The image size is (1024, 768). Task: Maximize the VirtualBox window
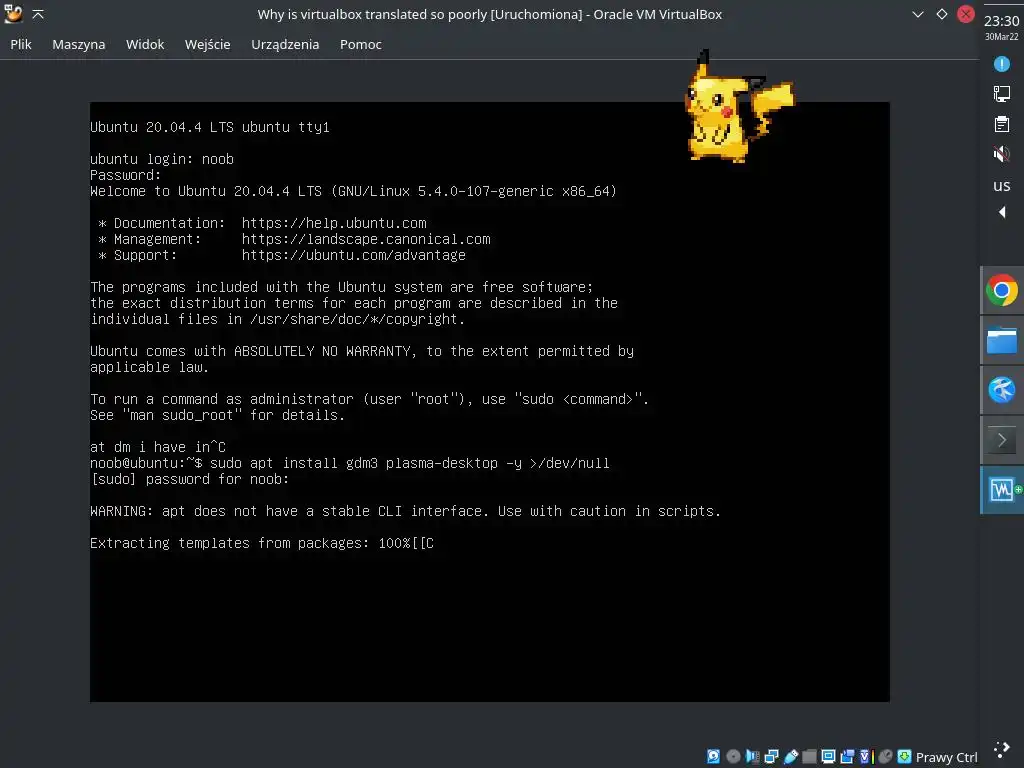(x=942, y=14)
